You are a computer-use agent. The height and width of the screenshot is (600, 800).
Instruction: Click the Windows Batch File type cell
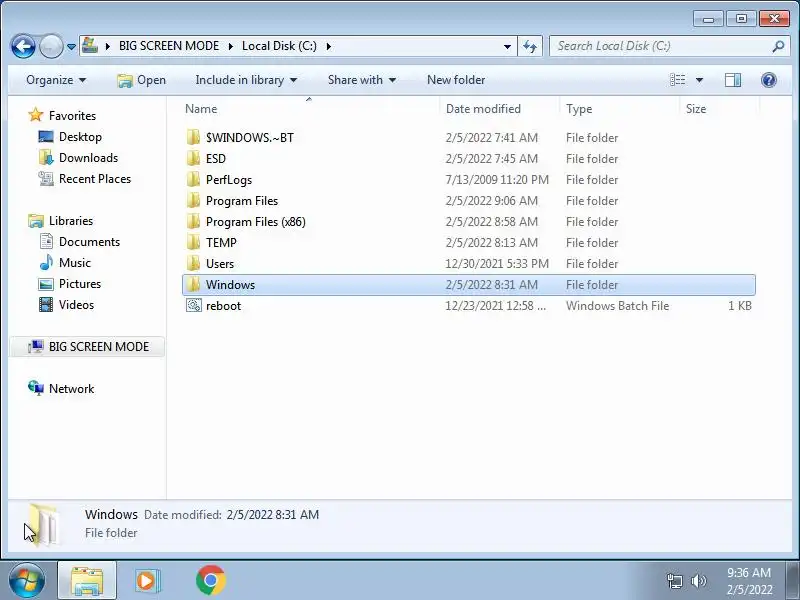tap(617, 306)
